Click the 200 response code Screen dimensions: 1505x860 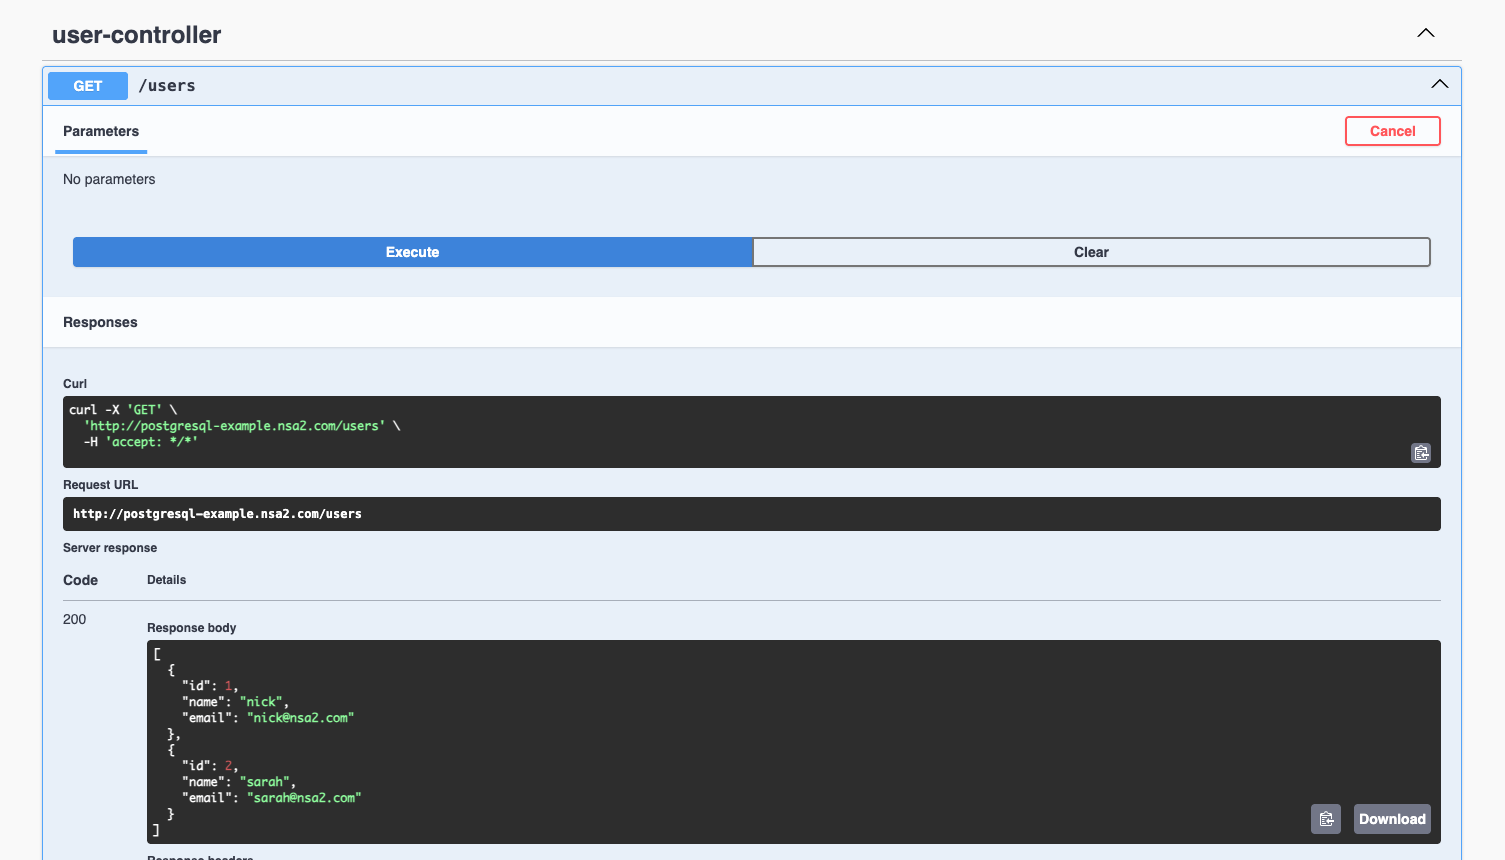tap(74, 619)
